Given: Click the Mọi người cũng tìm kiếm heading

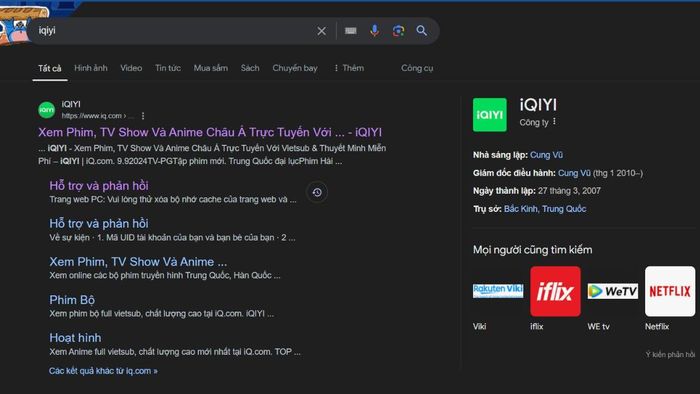Looking at the screenshot, I should point(533,250).
